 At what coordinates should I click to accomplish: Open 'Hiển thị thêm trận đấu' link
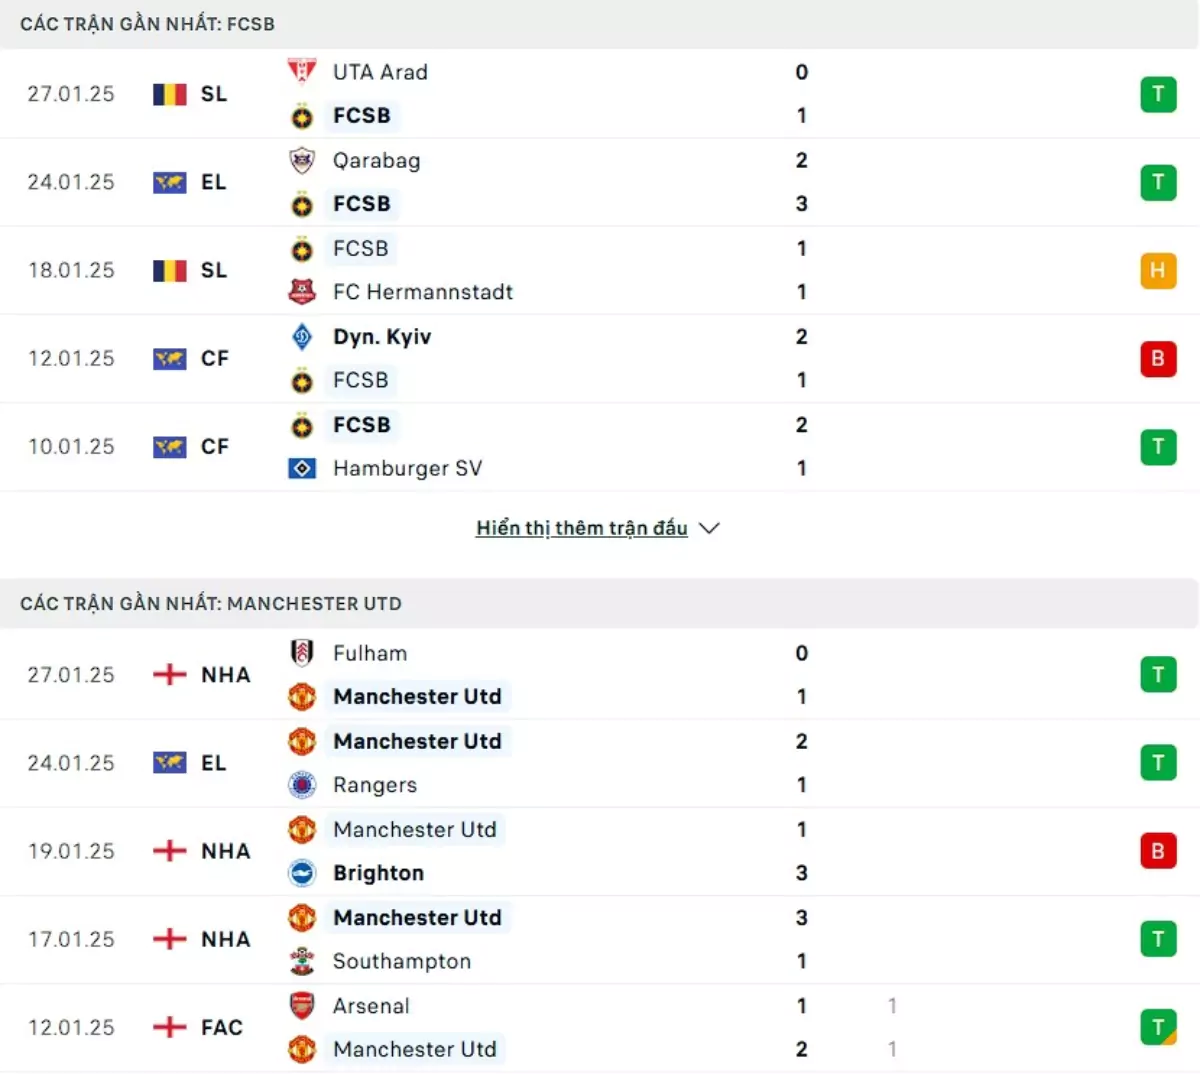tap(582, 528)
